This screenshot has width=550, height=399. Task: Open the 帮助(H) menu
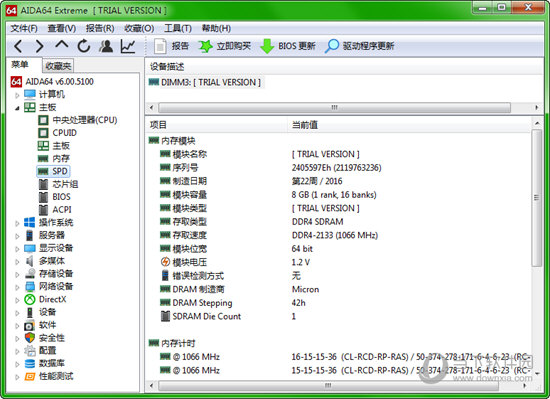pyautogui.click(x=216, y=28)
